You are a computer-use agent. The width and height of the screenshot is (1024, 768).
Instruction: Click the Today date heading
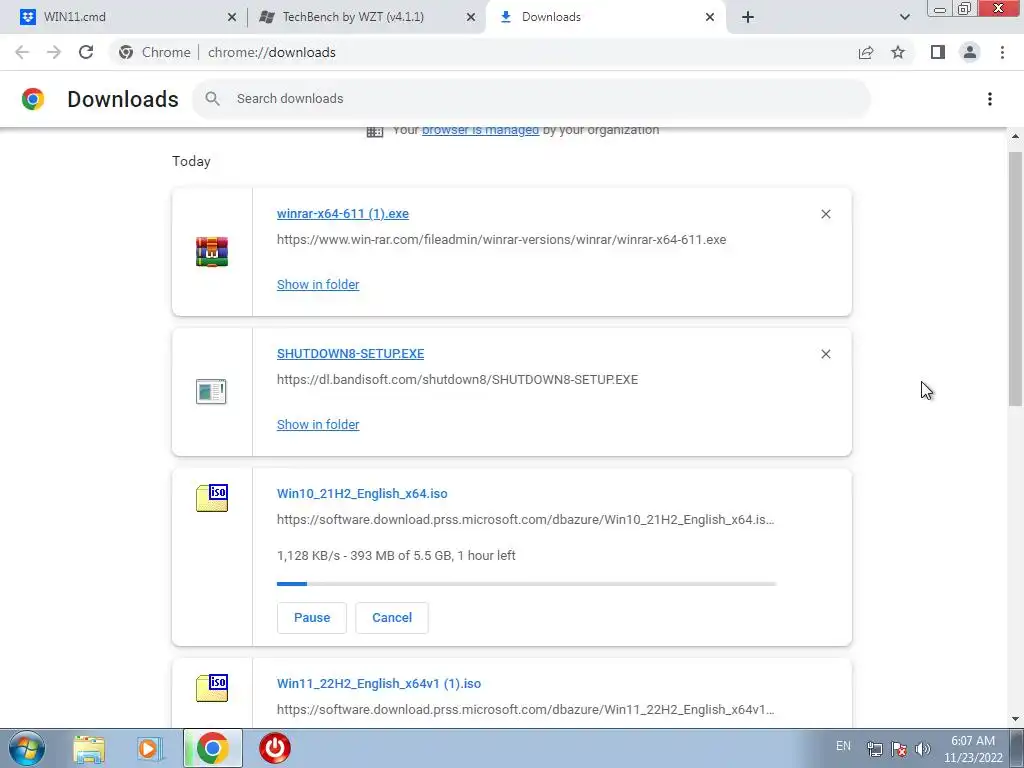point(191,161)
